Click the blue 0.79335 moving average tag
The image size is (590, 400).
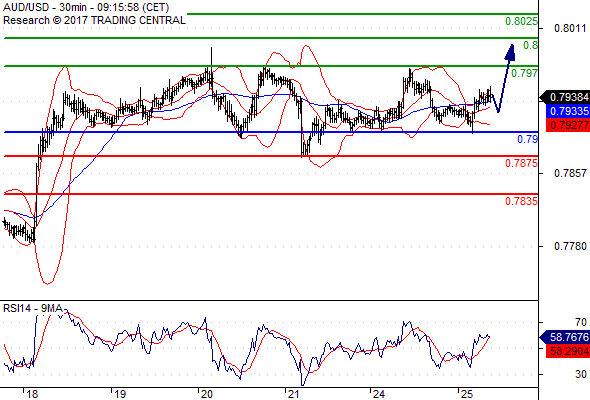(567, 111)
